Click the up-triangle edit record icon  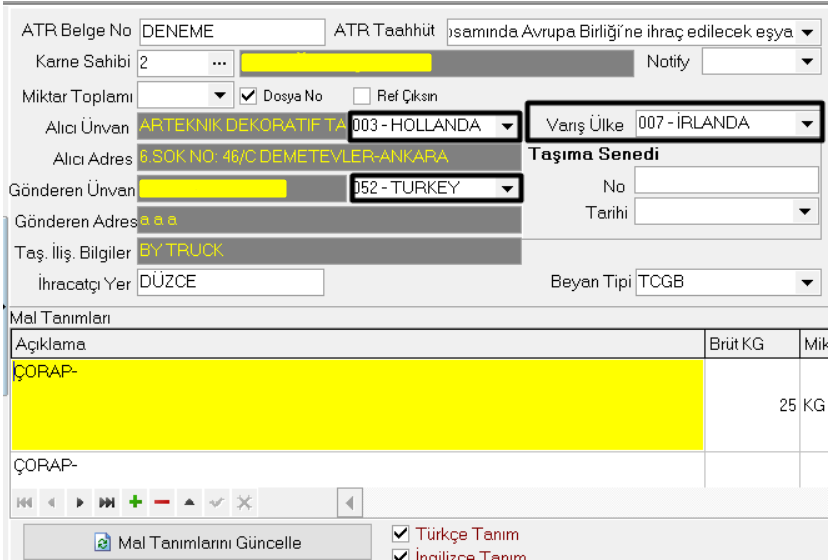tap(188, 502)
